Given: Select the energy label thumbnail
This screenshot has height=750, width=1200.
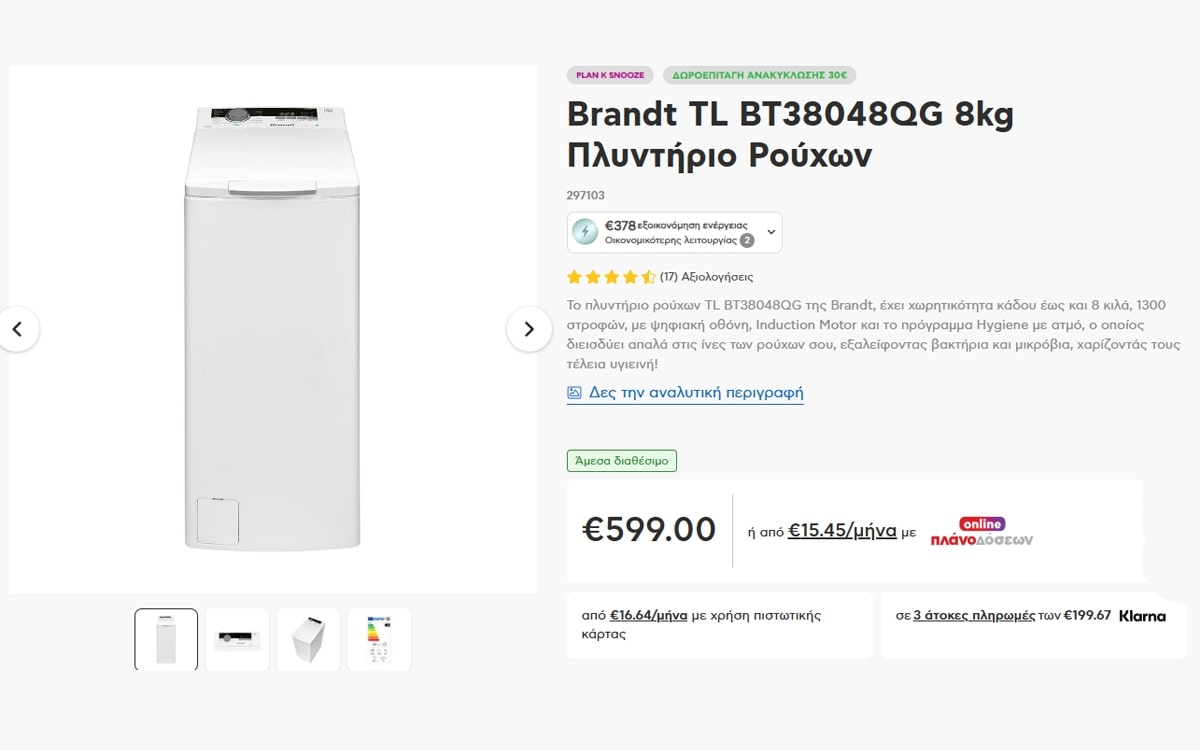Looking at the screenshot, I should (x=380, y=639).
